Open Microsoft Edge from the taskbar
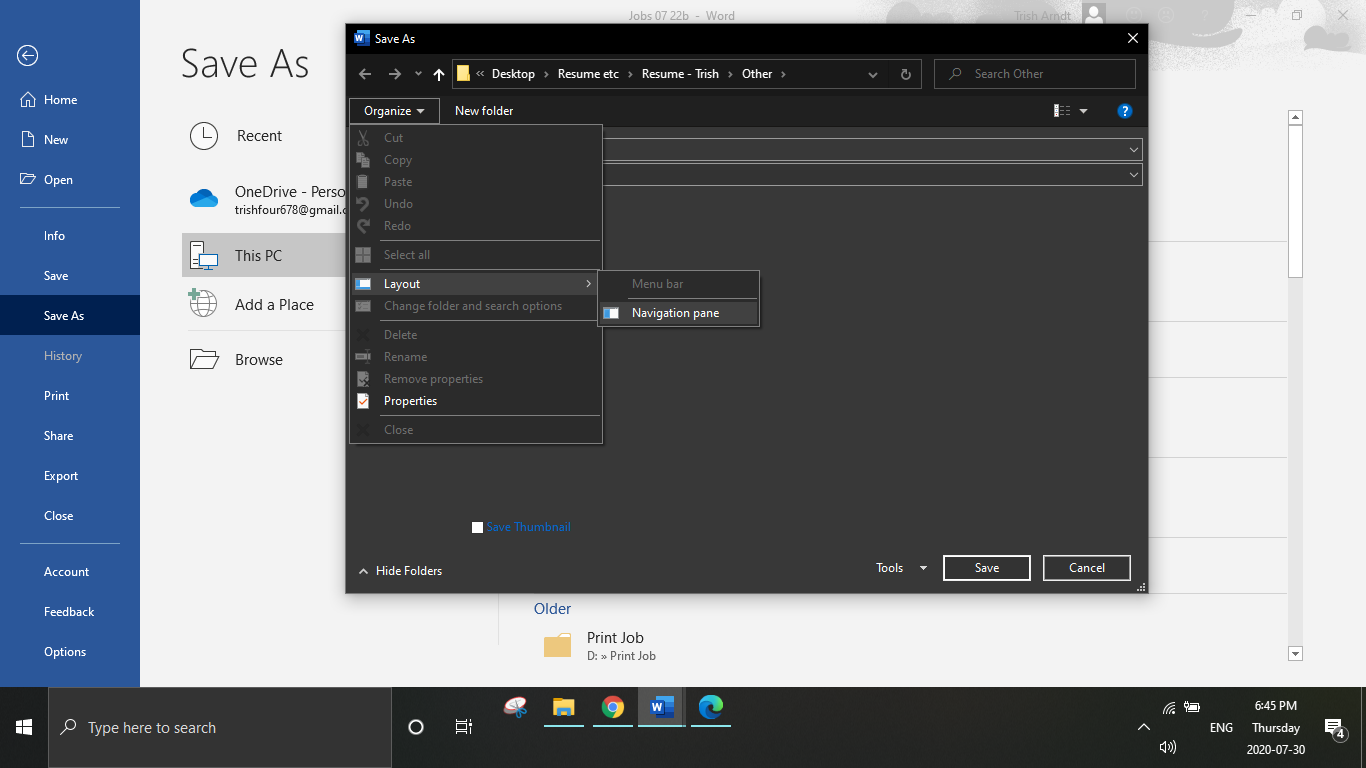1366x768 pixels. pyautogui.click(x=711, y=707)
